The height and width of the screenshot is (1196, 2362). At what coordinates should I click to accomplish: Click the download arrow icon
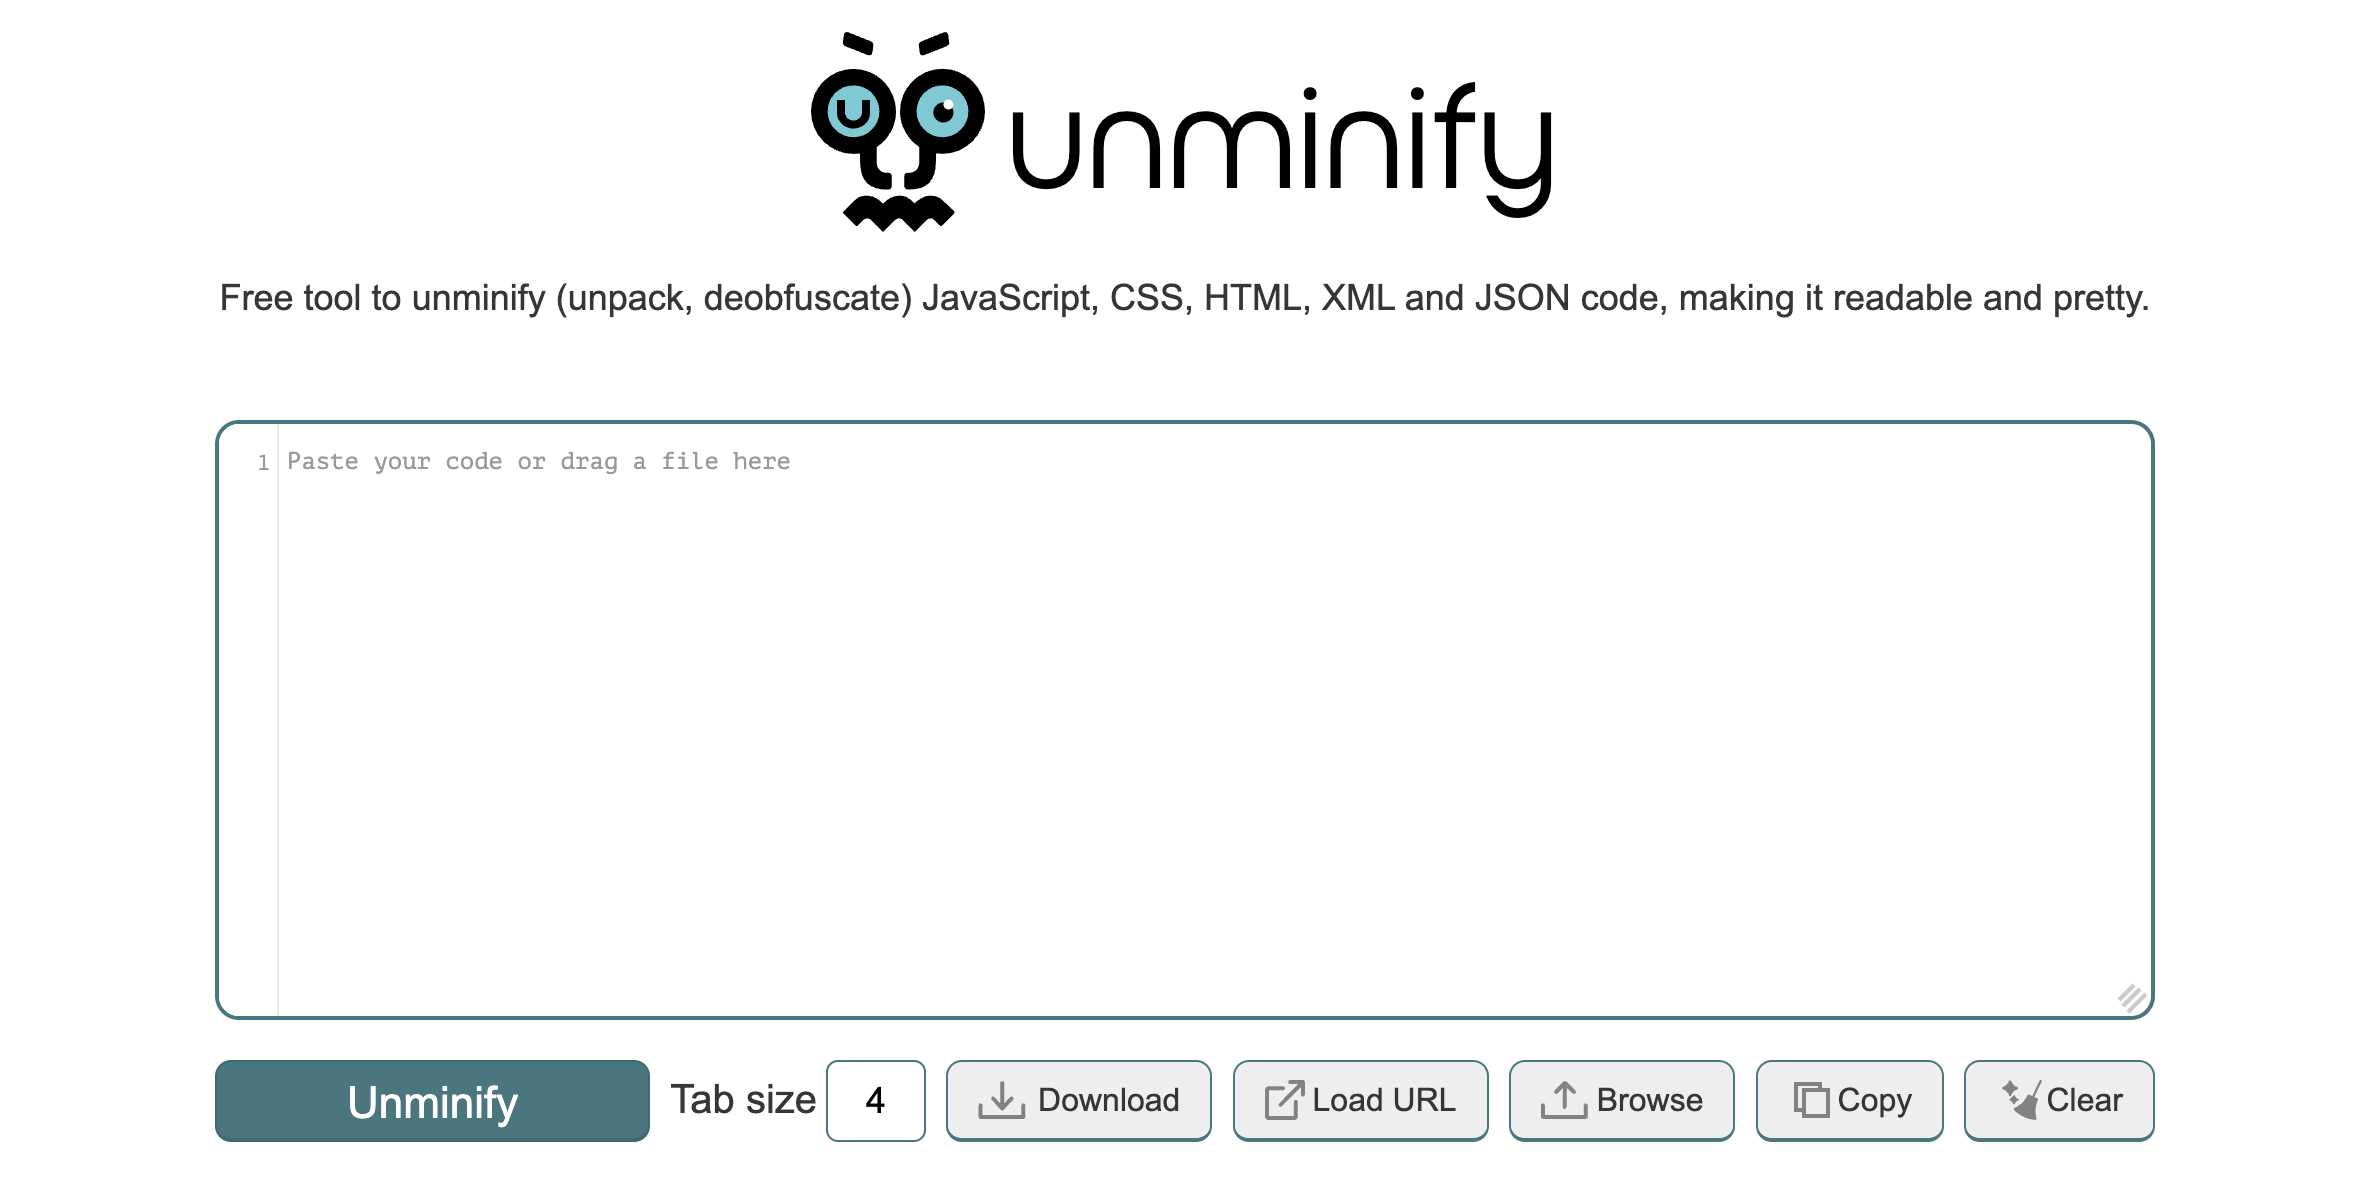[x=1001, y=1100]
